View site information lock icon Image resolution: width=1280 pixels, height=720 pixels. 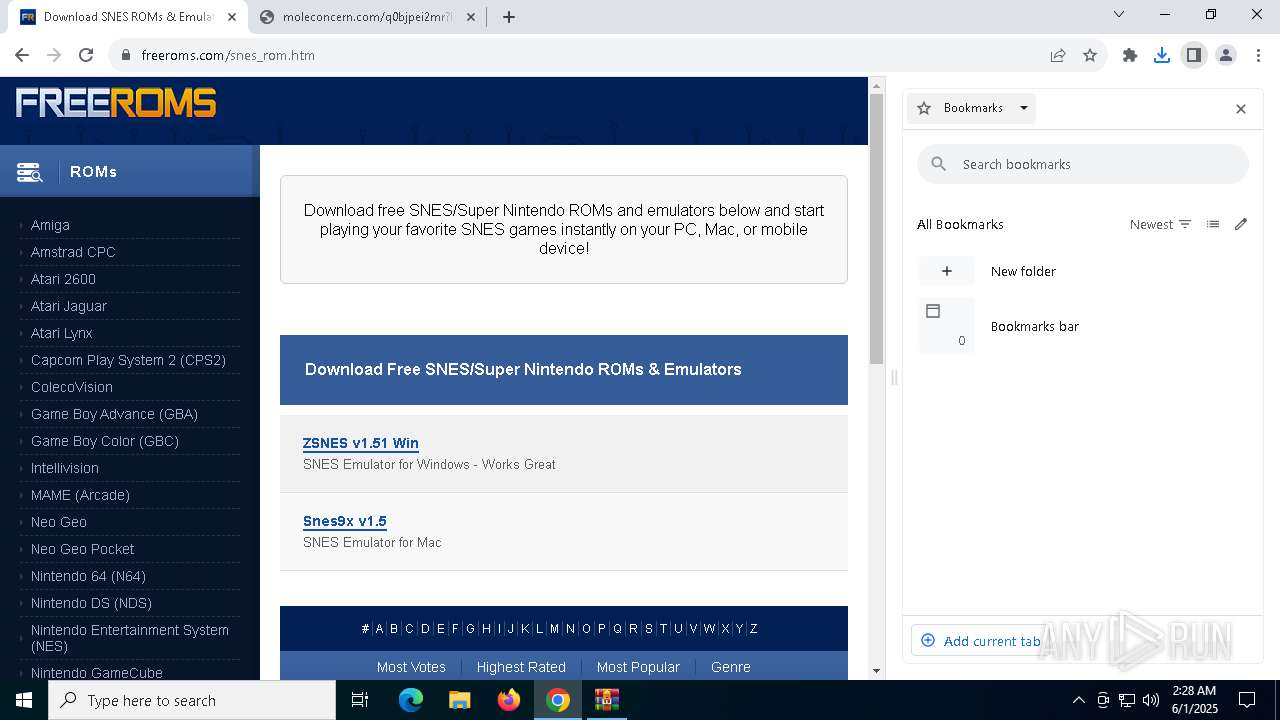[126, 55]
